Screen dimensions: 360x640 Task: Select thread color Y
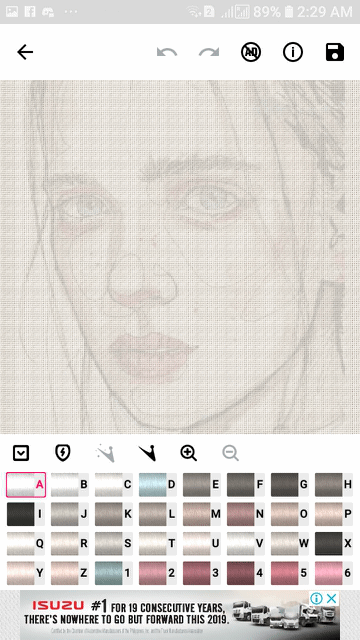pyautogui.click(x=26, y=573)
